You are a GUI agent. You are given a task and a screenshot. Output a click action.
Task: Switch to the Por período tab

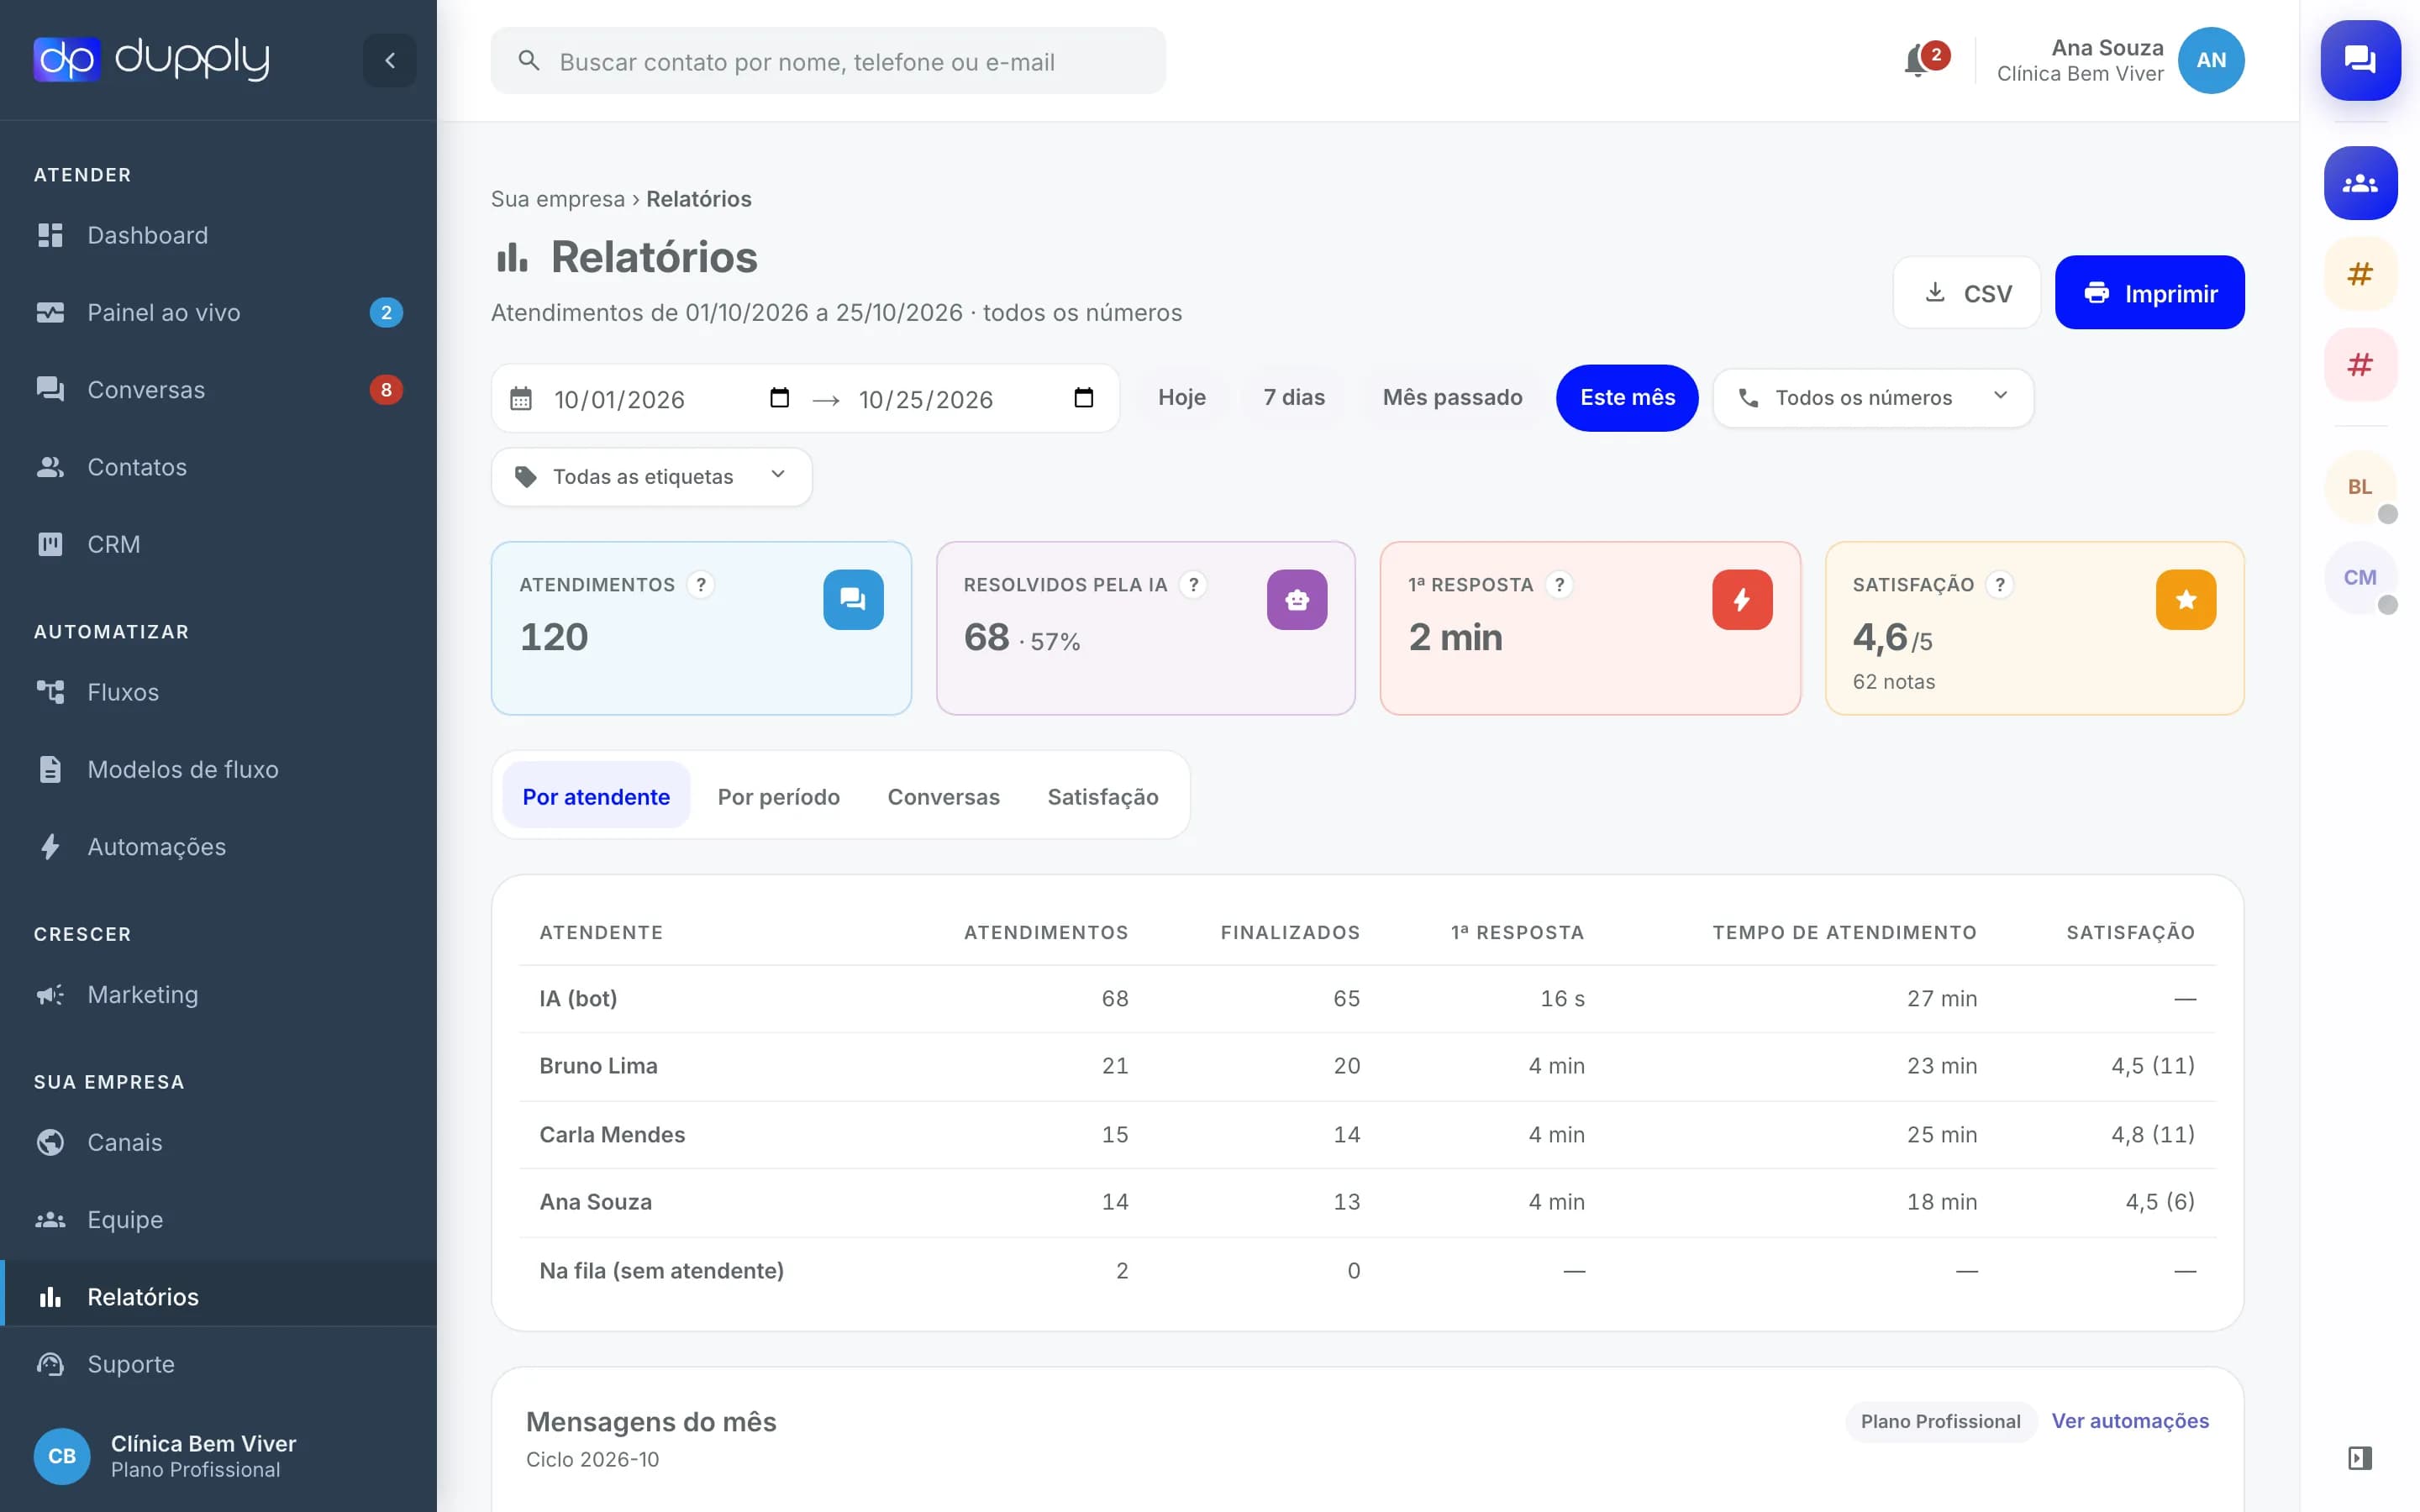[x=779, y=797]
